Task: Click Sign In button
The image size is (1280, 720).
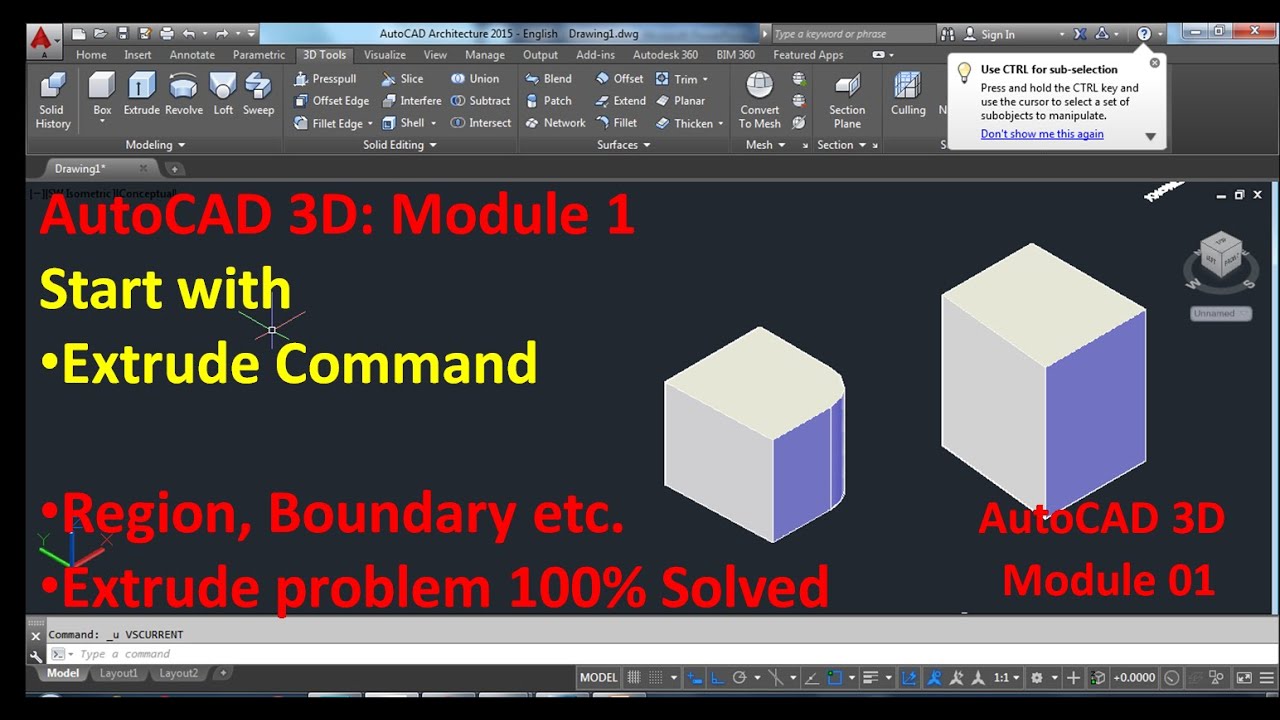Action: coord(990,34)
